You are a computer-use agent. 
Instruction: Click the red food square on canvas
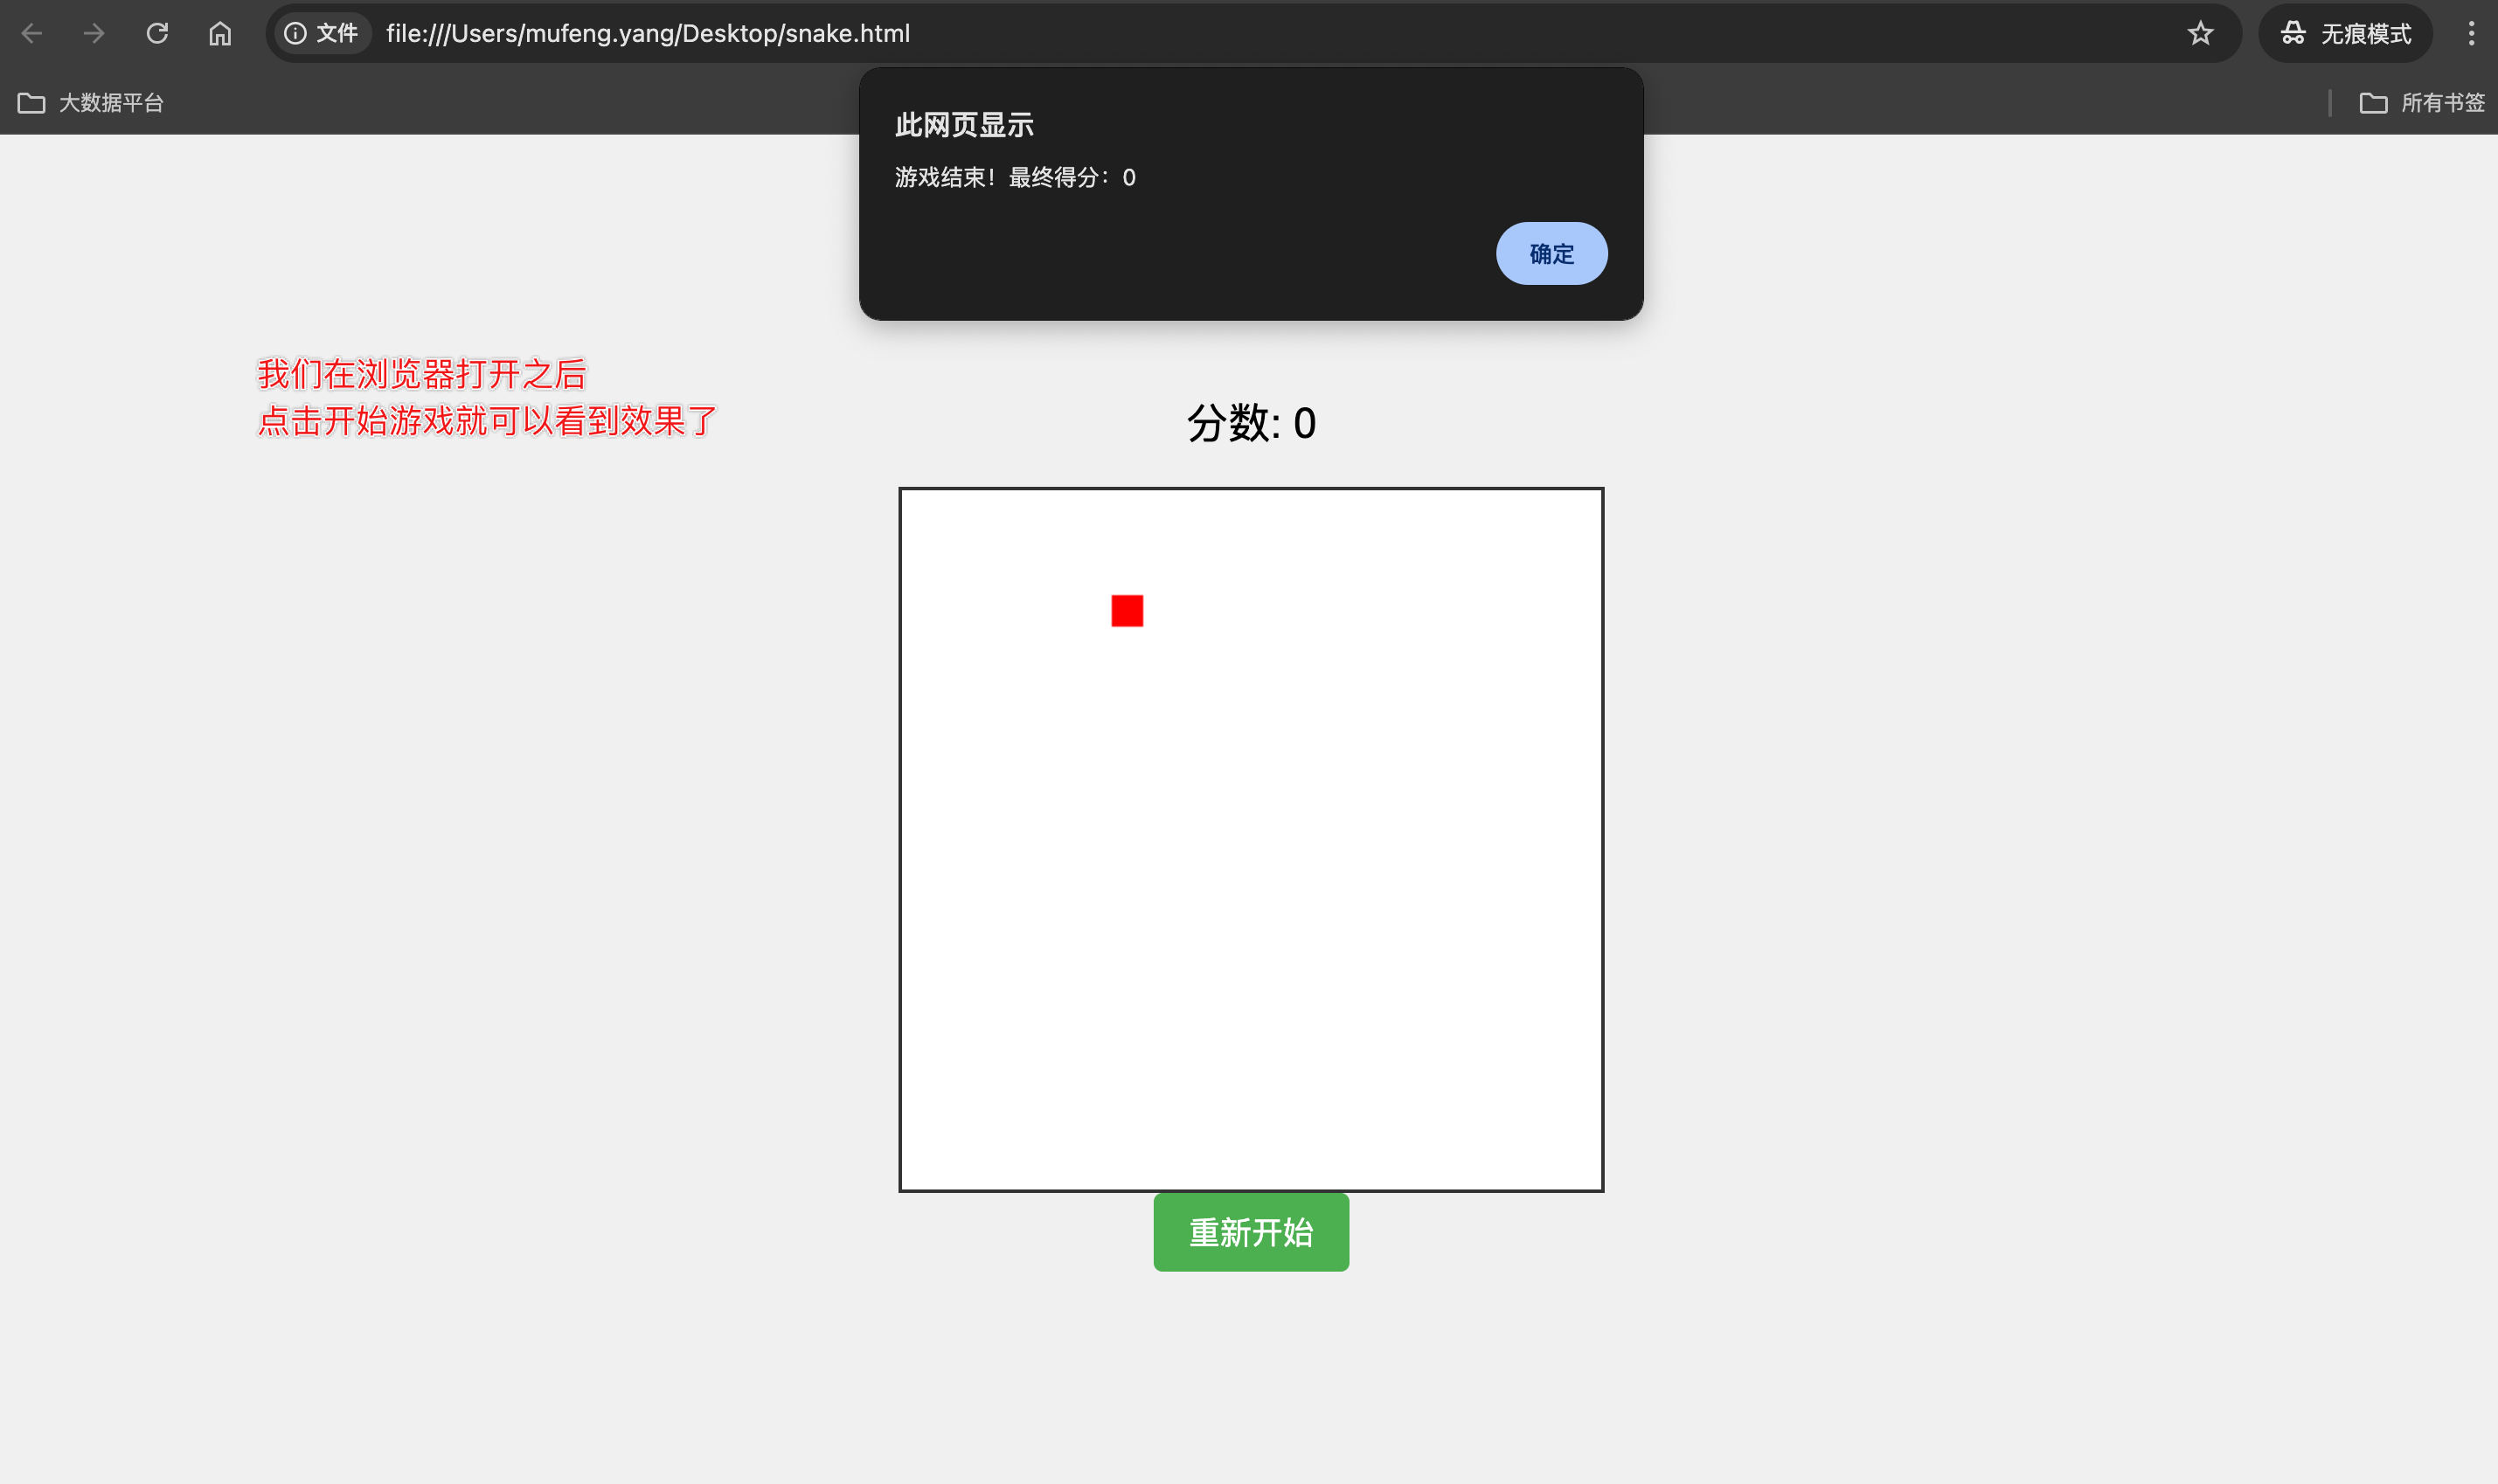point(1127,611)
